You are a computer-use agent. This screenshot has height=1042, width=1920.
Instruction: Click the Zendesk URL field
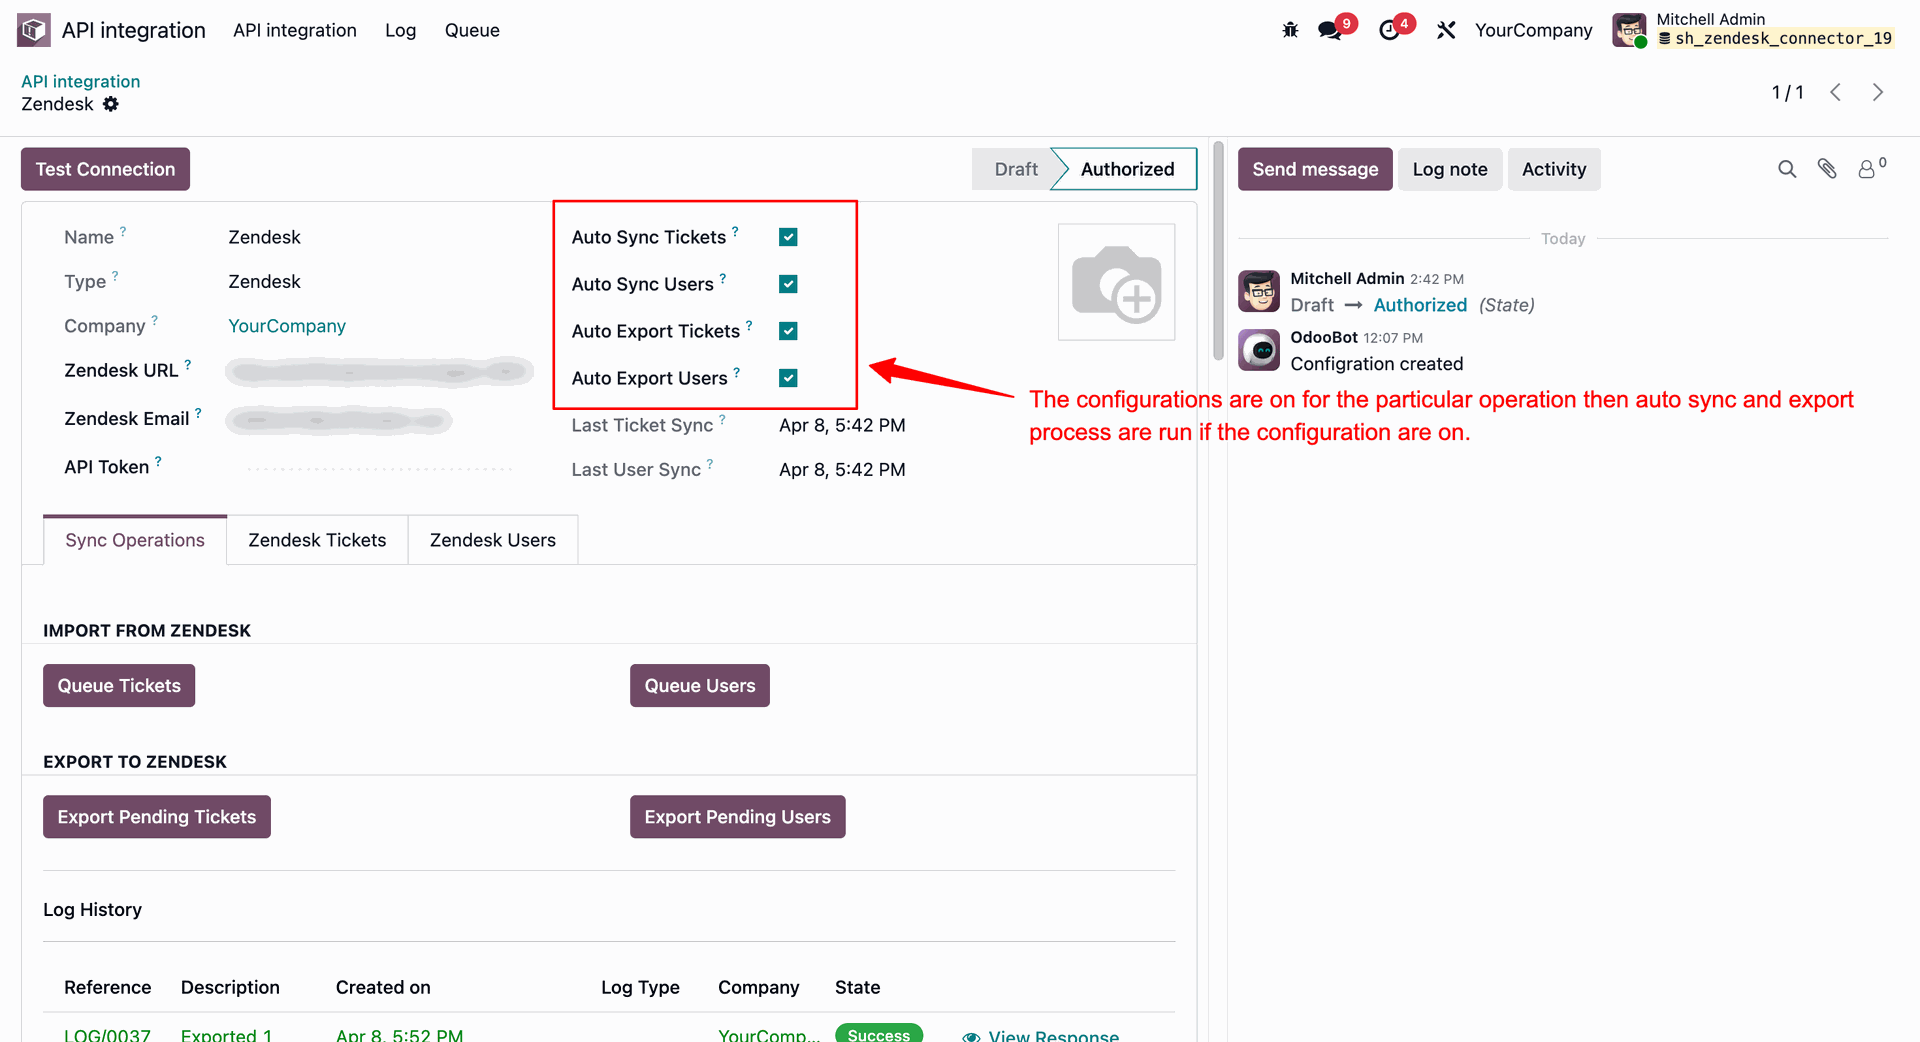(379, 371)
